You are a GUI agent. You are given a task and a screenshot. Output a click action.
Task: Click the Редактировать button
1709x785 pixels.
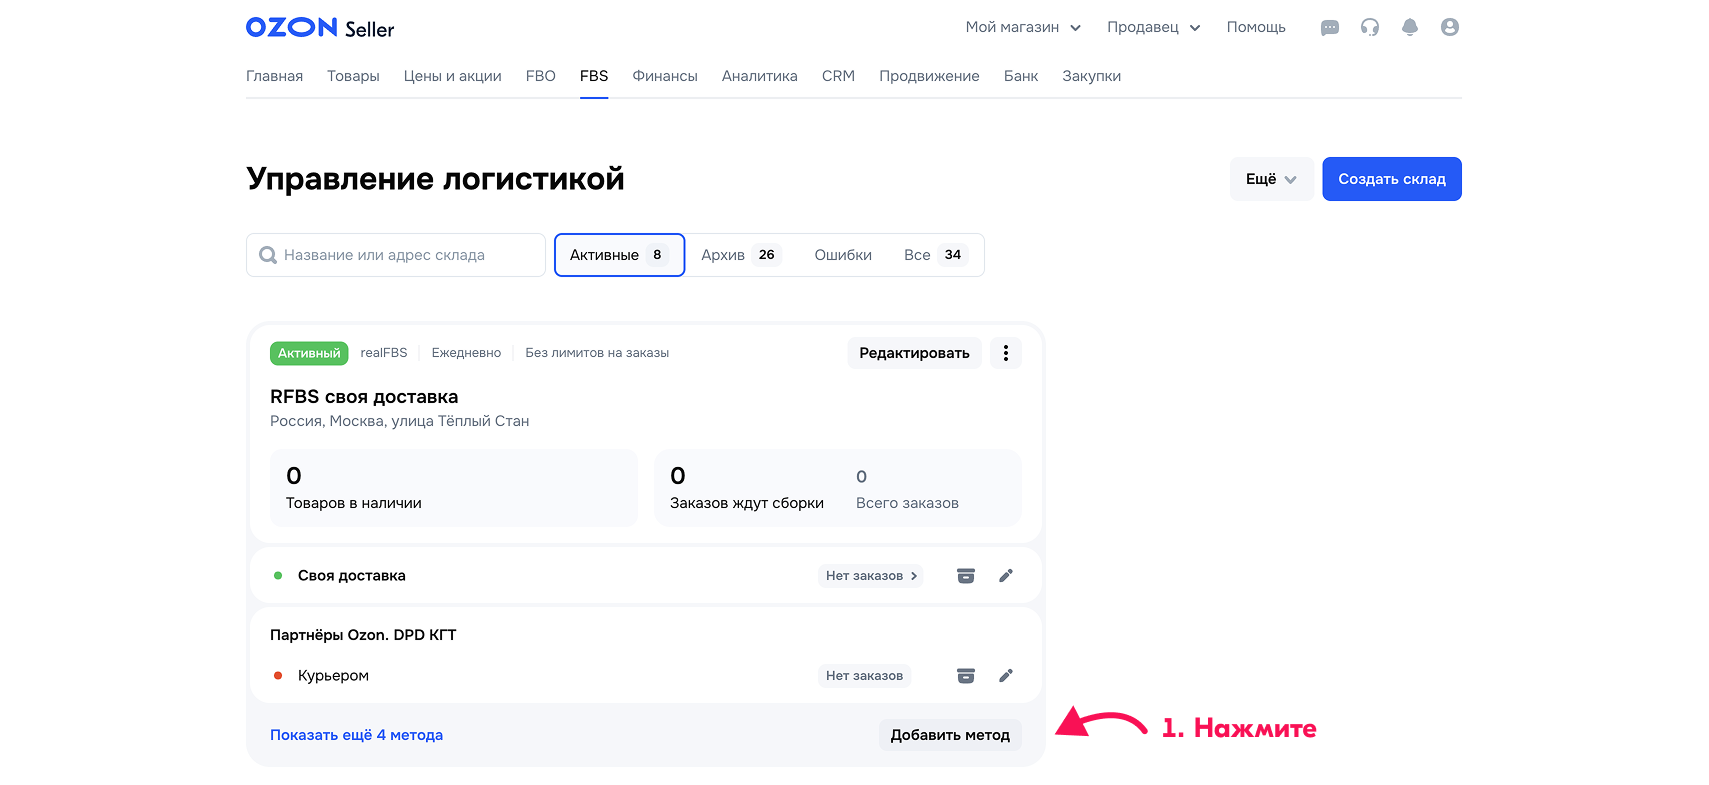click(x=915, y=353)
